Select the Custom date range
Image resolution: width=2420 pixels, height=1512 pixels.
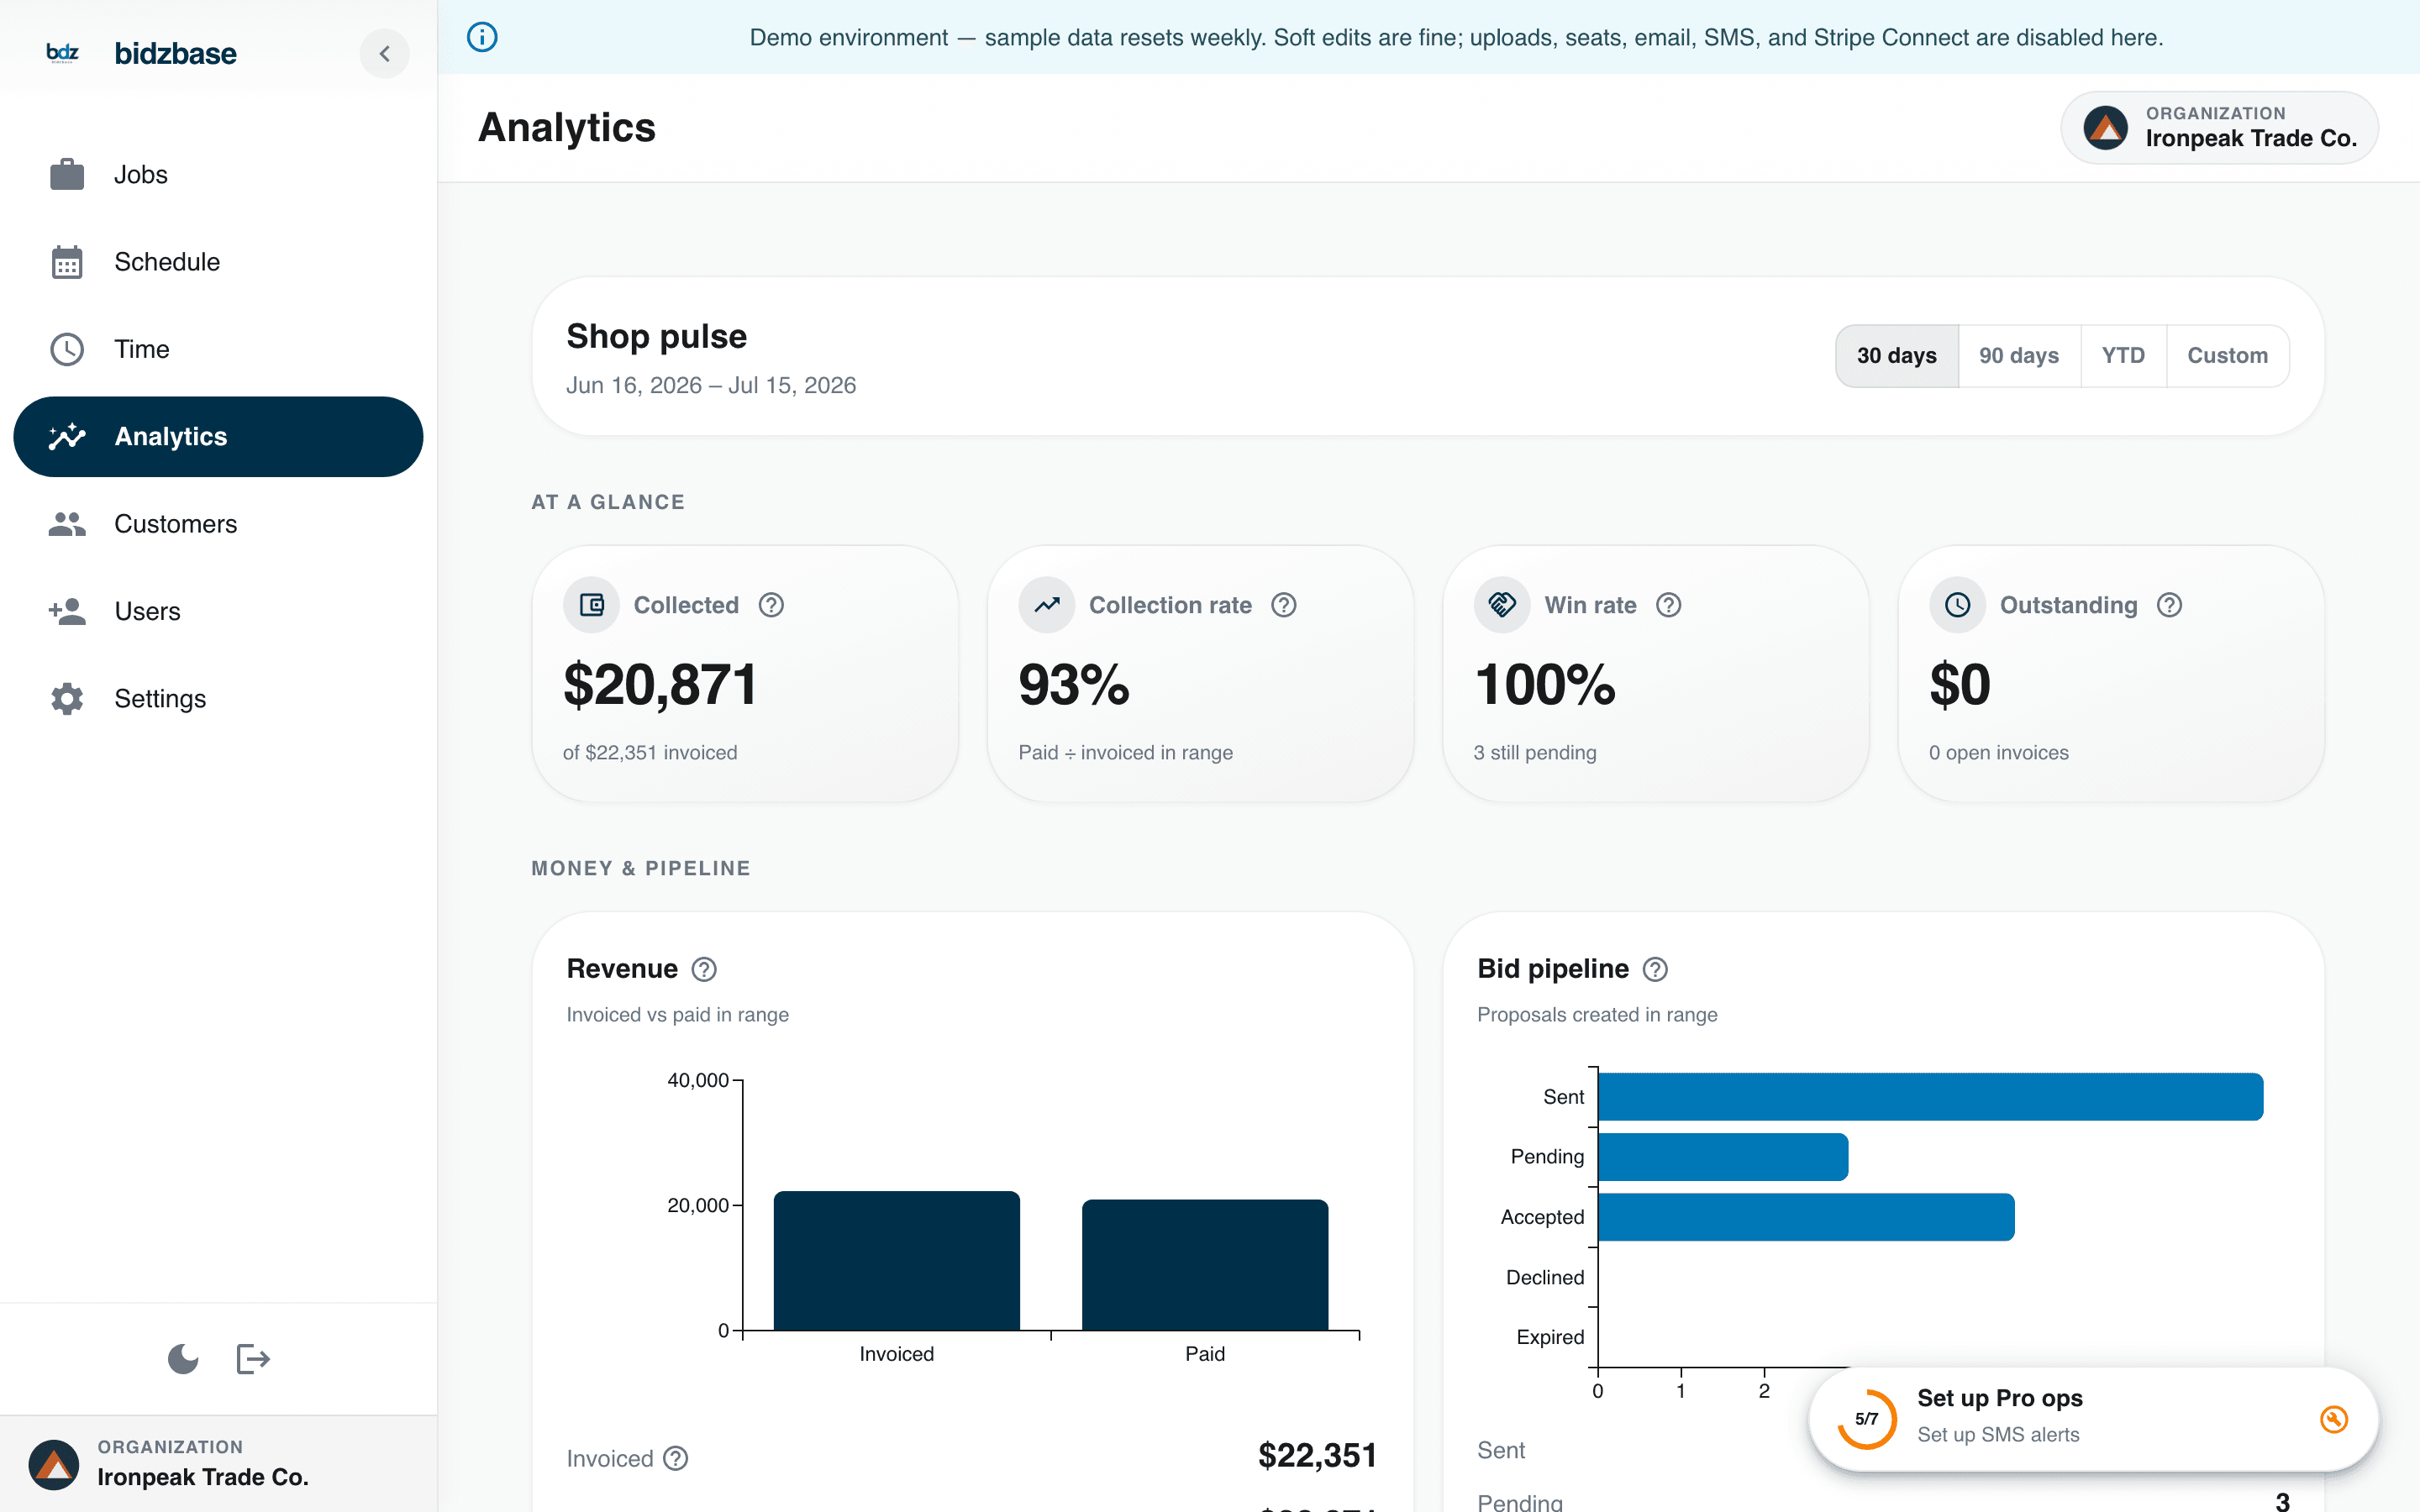pos(2227,356)
